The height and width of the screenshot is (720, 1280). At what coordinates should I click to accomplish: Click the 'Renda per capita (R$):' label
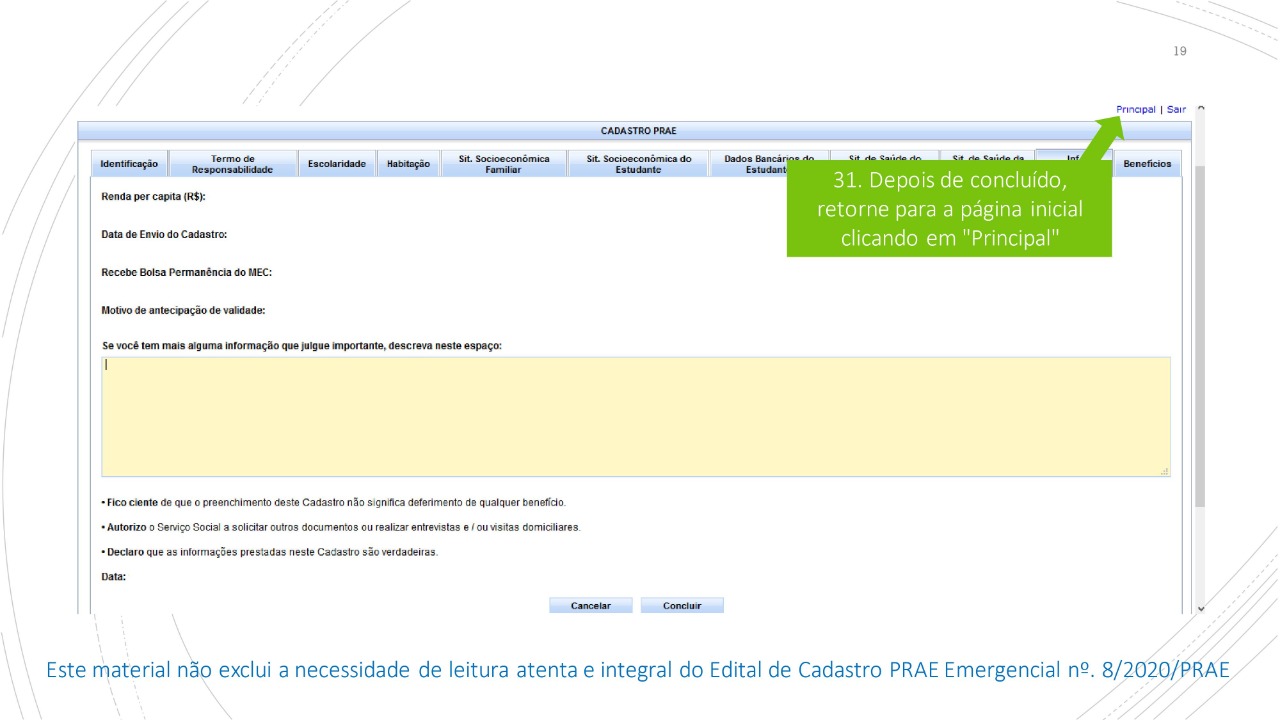(x=153, y=197)
